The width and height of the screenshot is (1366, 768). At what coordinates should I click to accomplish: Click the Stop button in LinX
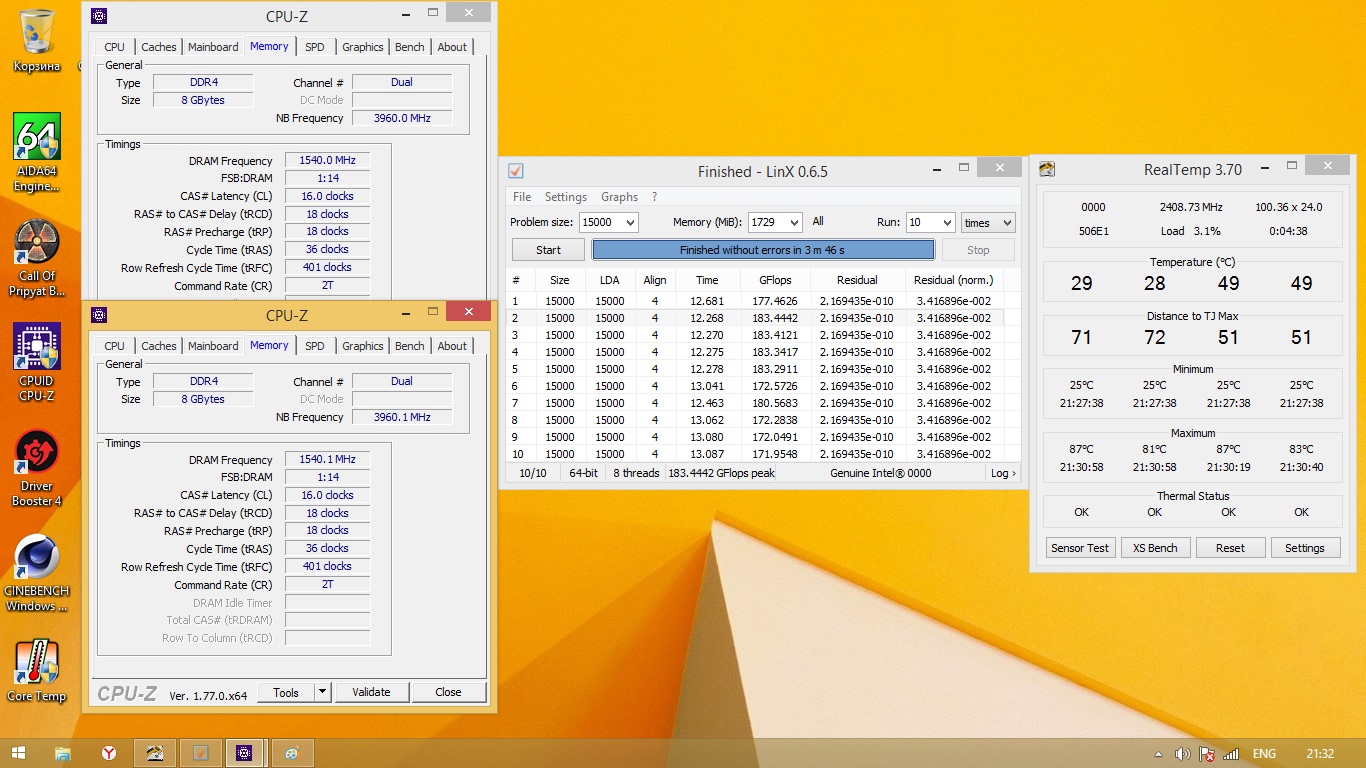978,250
